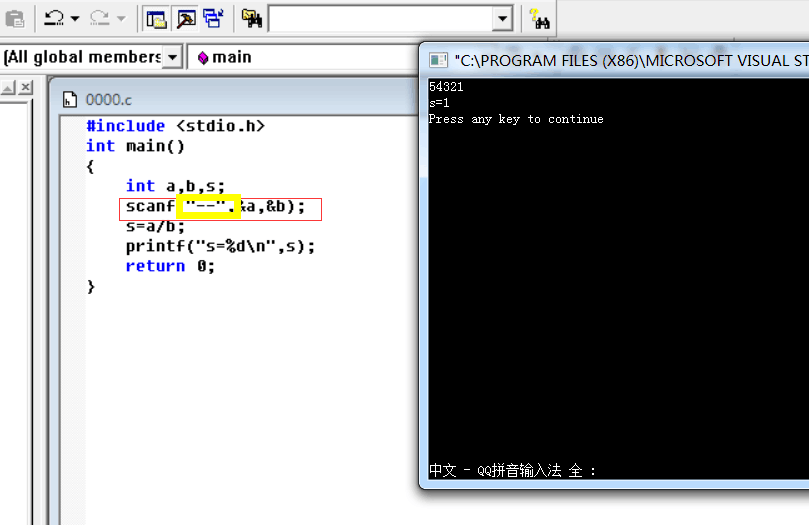Toggle the Output window icon
This screenshot has height=525, width=809.
(186, 19)
